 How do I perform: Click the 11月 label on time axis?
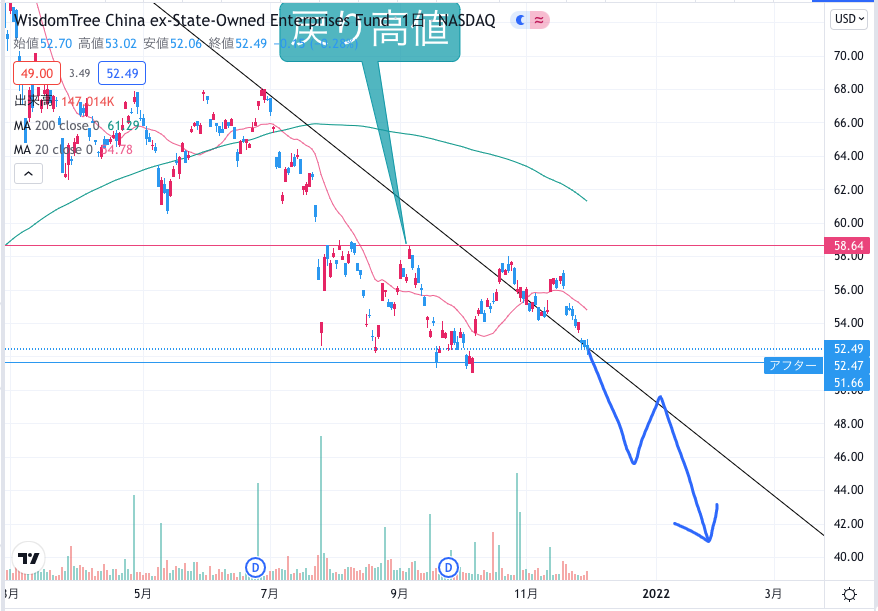click(x=526, y=594)
